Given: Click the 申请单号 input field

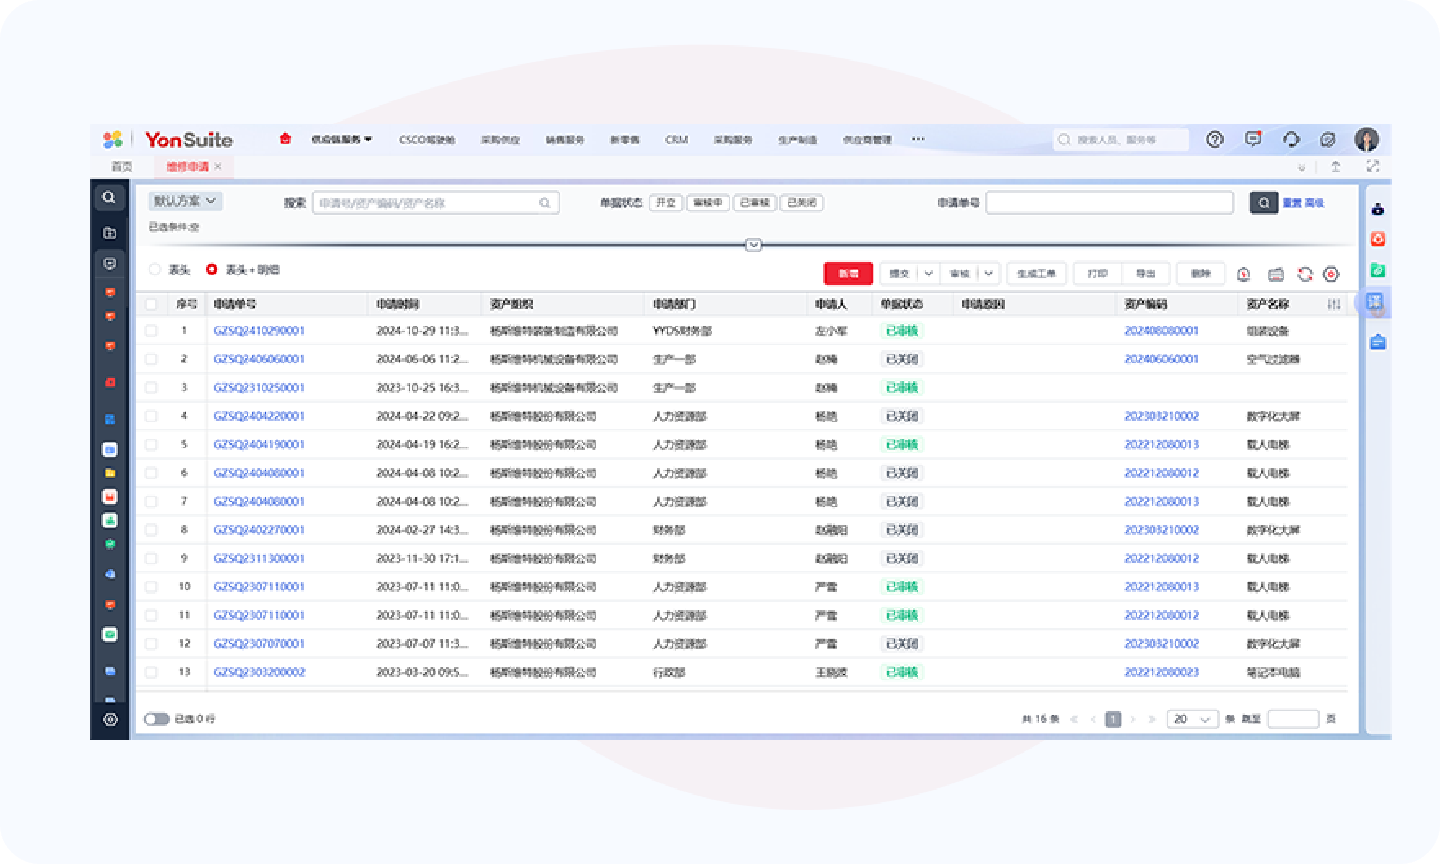Looking at the screenshot, I should click(1109, 203).
